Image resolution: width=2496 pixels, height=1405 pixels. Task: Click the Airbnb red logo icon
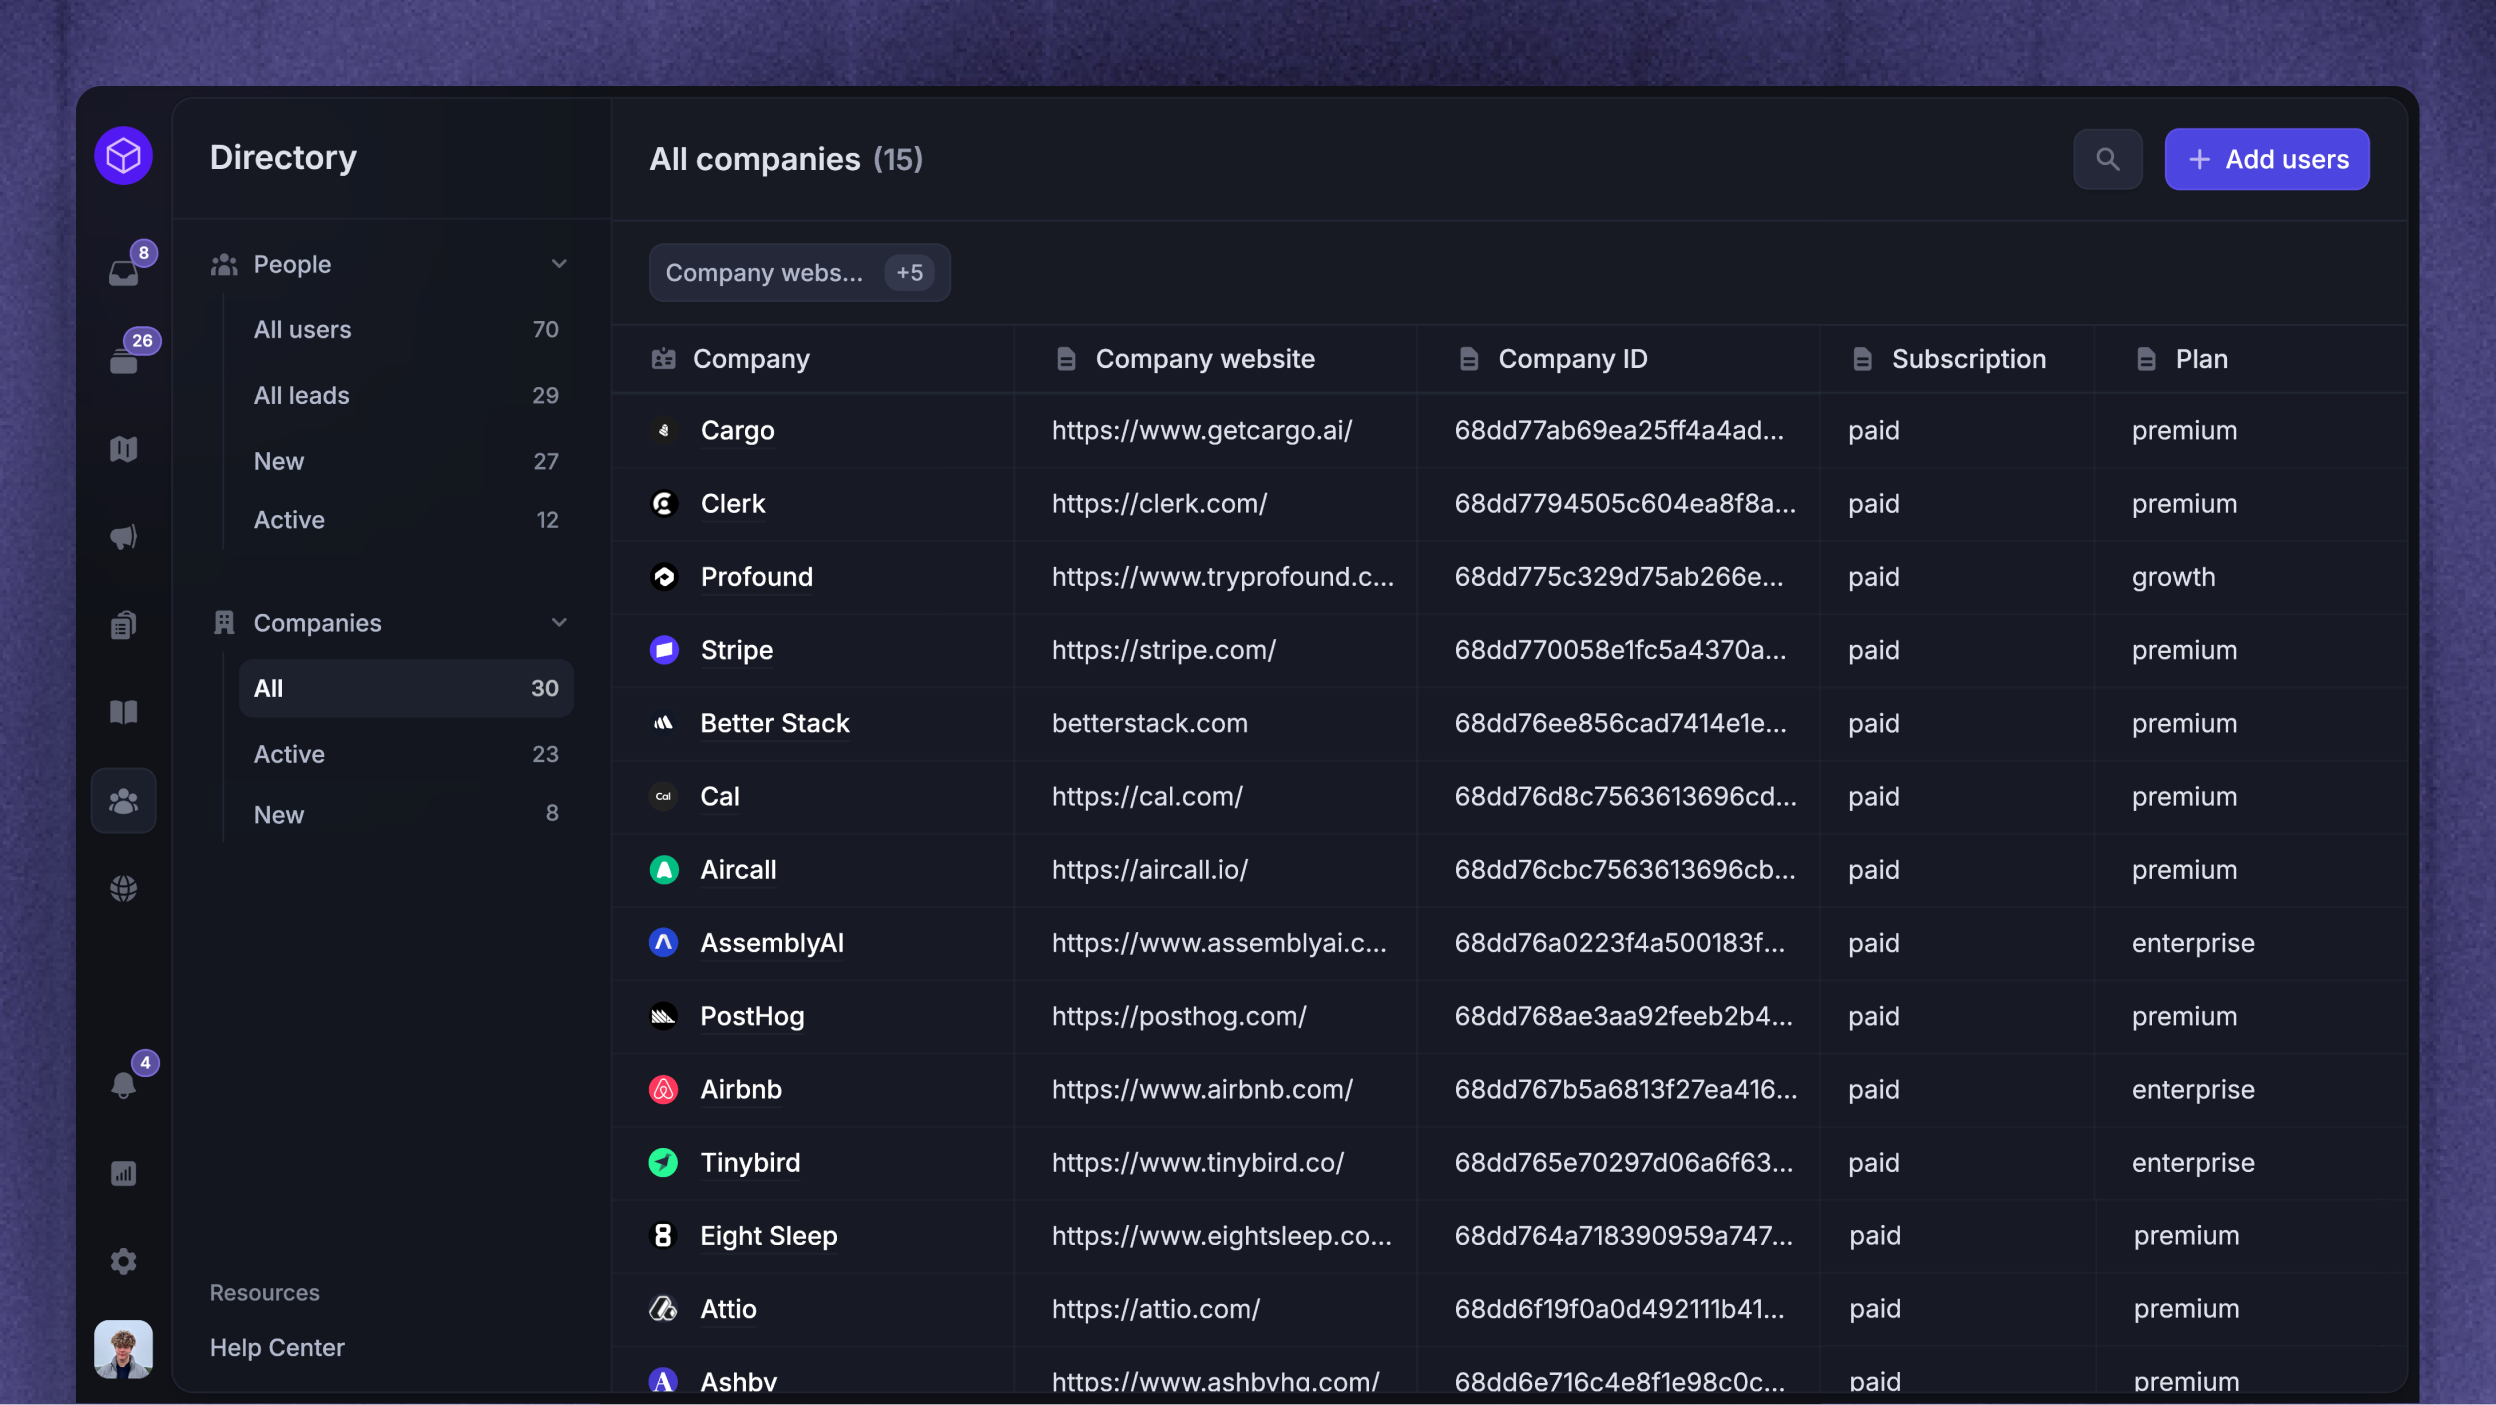click(664, 1089)
